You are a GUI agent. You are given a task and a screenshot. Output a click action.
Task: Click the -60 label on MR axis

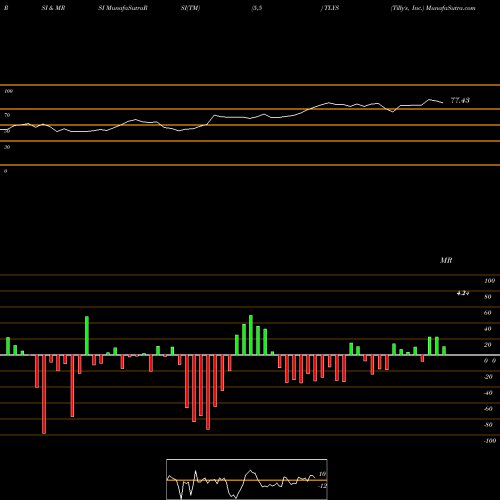(488, 409)
